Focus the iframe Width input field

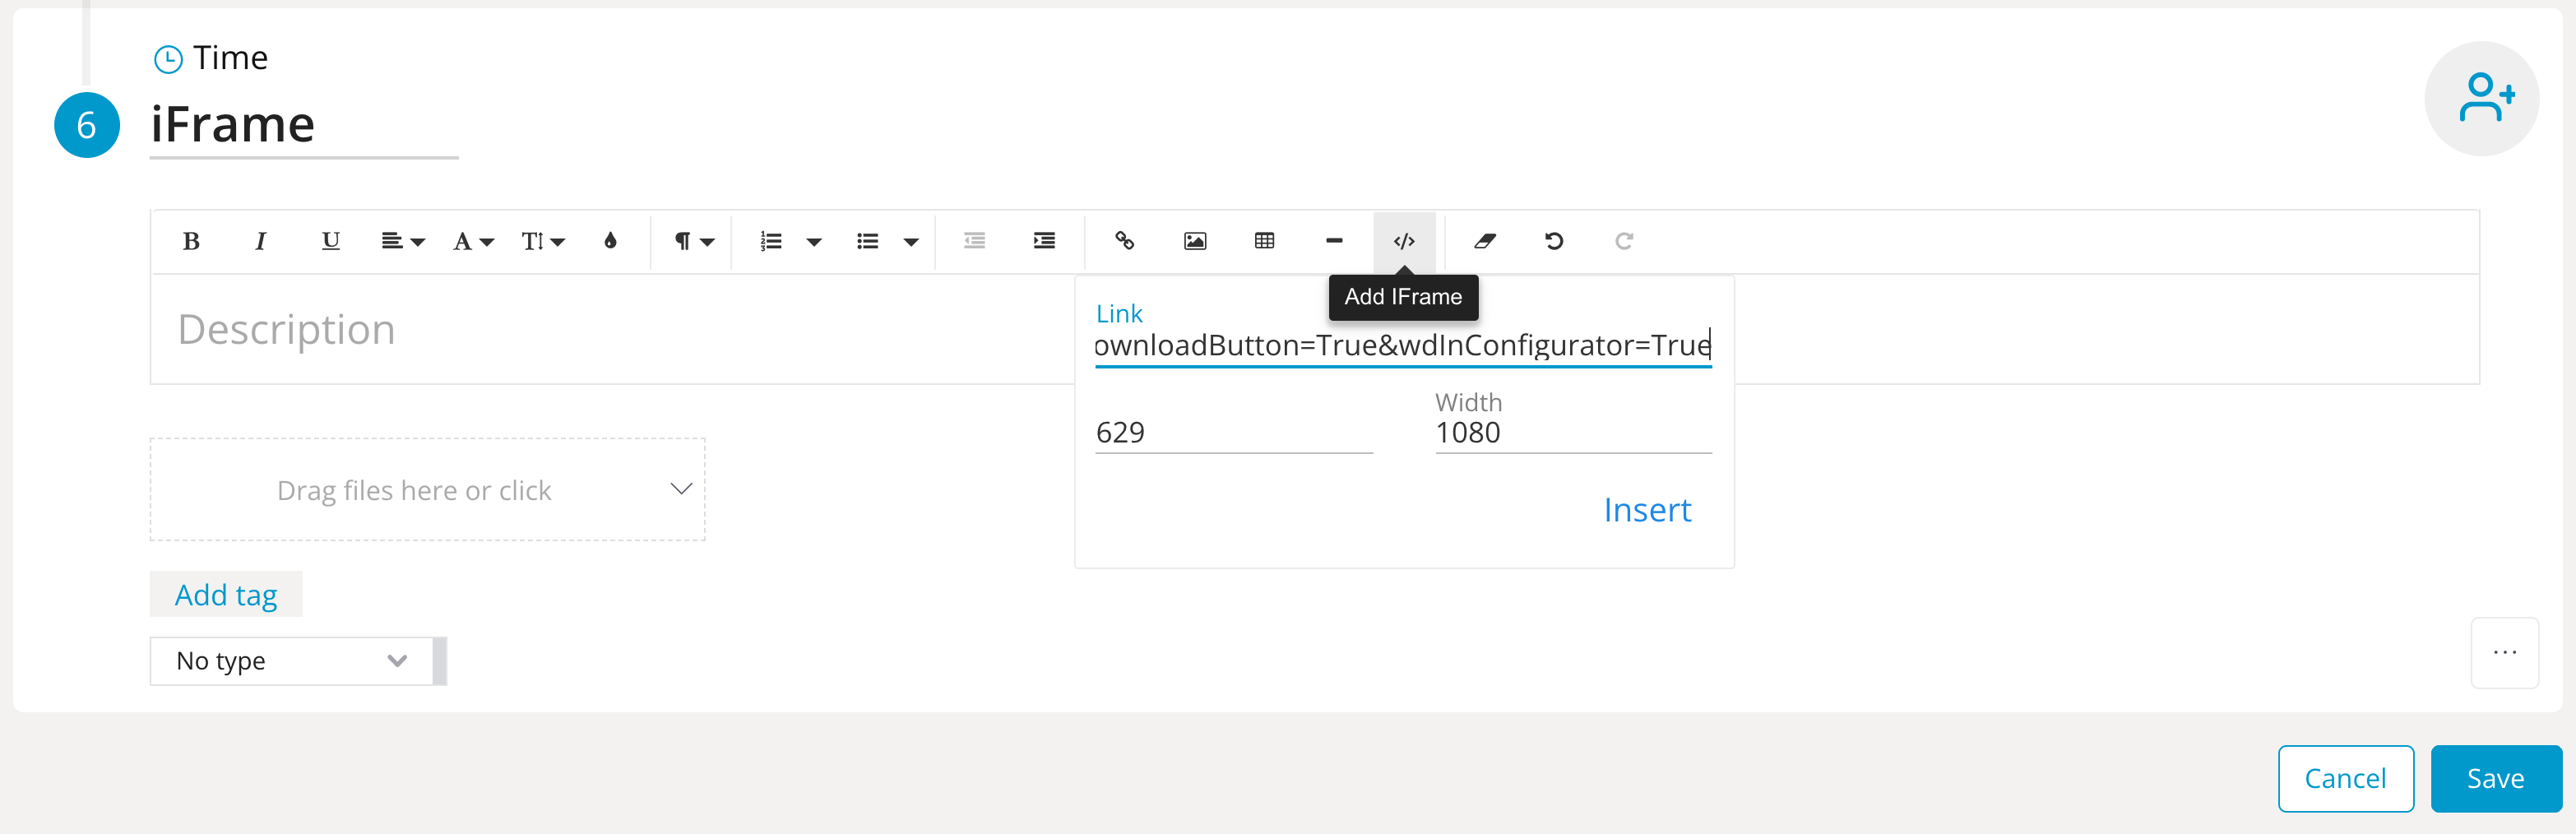(x=1573, y=433)
